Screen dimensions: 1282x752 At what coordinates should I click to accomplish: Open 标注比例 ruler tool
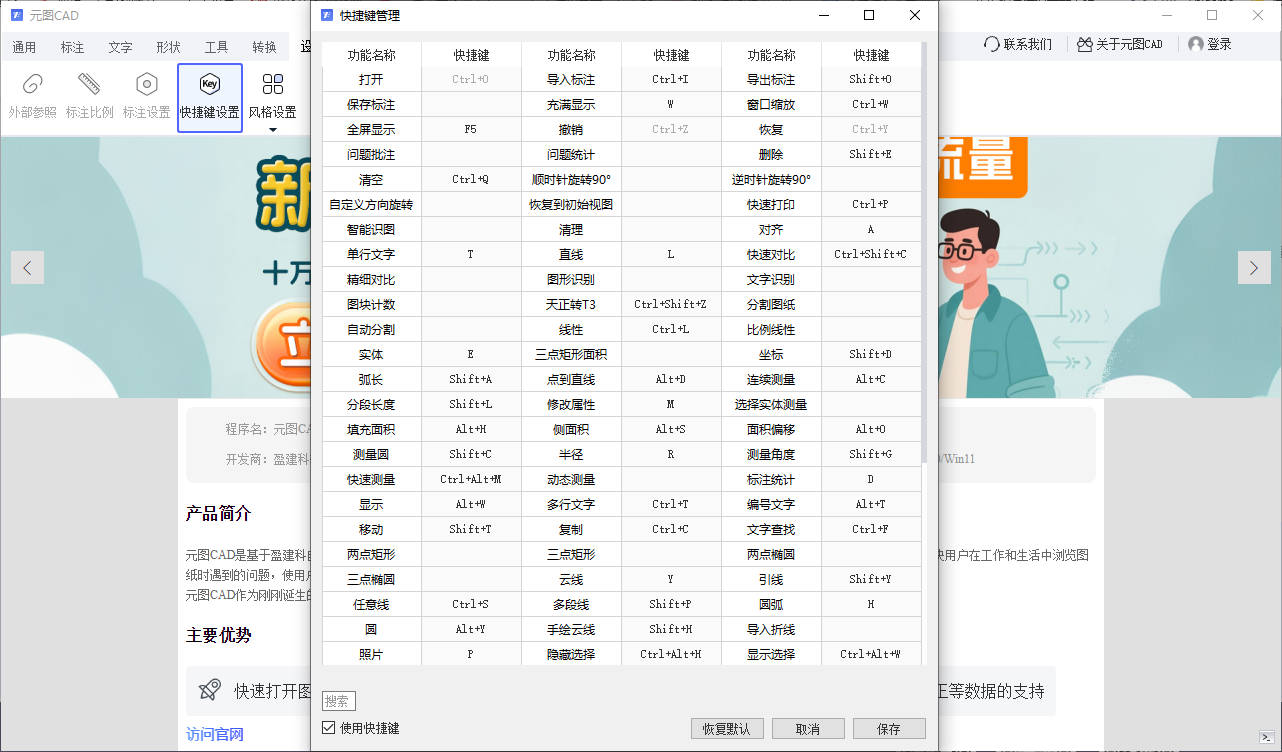[89, 84]
